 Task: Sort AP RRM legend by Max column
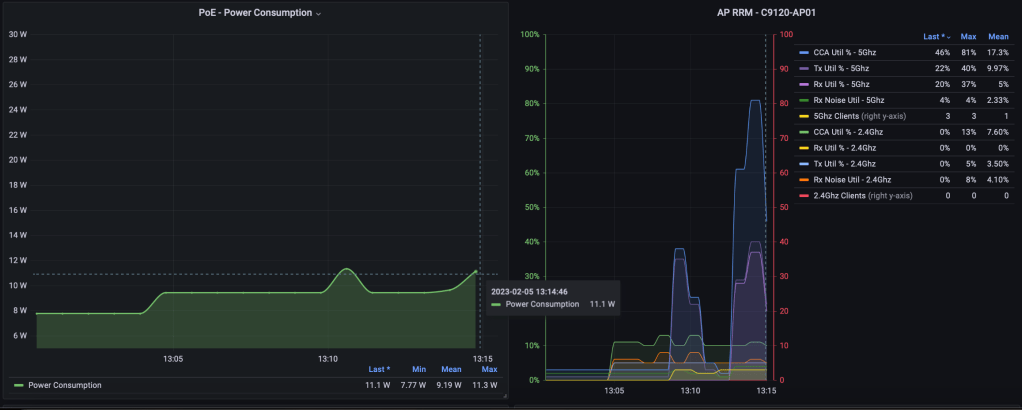tap(968, 36)
